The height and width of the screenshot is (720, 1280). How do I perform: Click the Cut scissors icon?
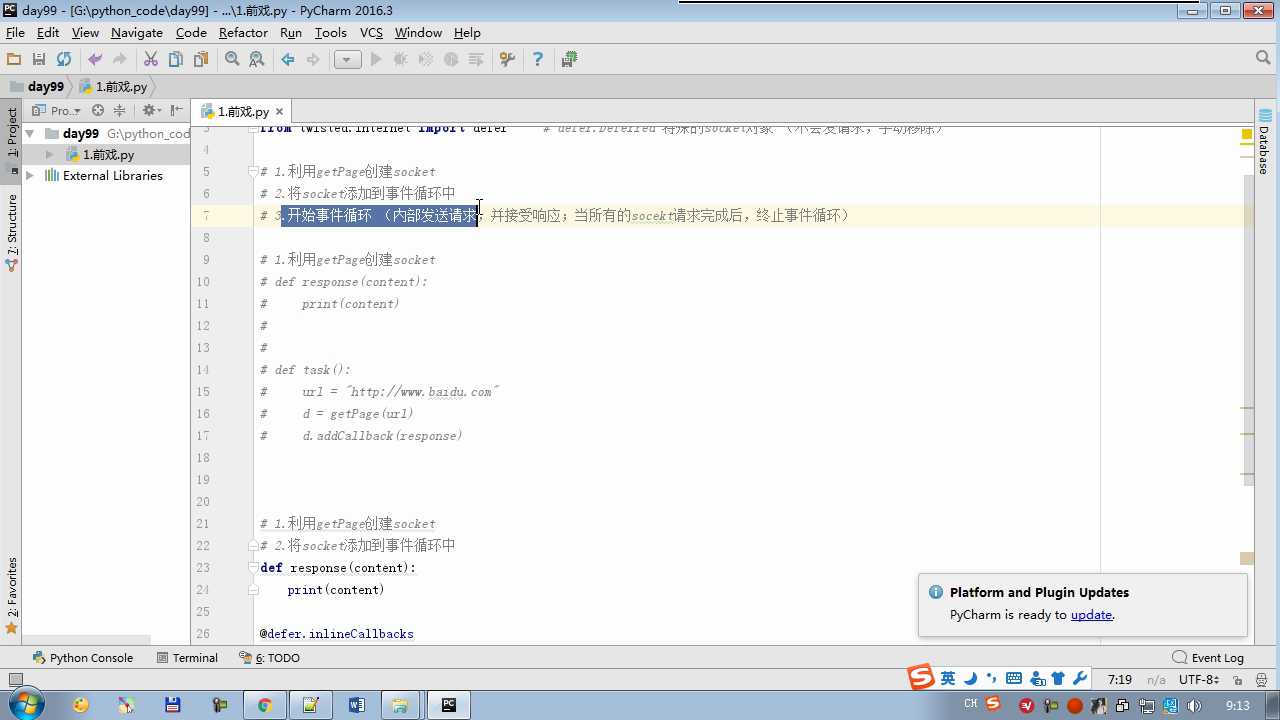(151, 60)
